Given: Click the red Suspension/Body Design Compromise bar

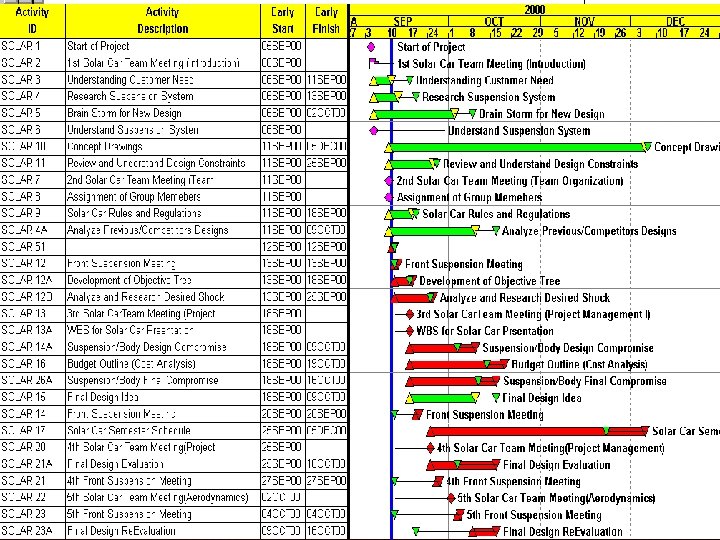Looking at the screenshot, I should 442,348.
